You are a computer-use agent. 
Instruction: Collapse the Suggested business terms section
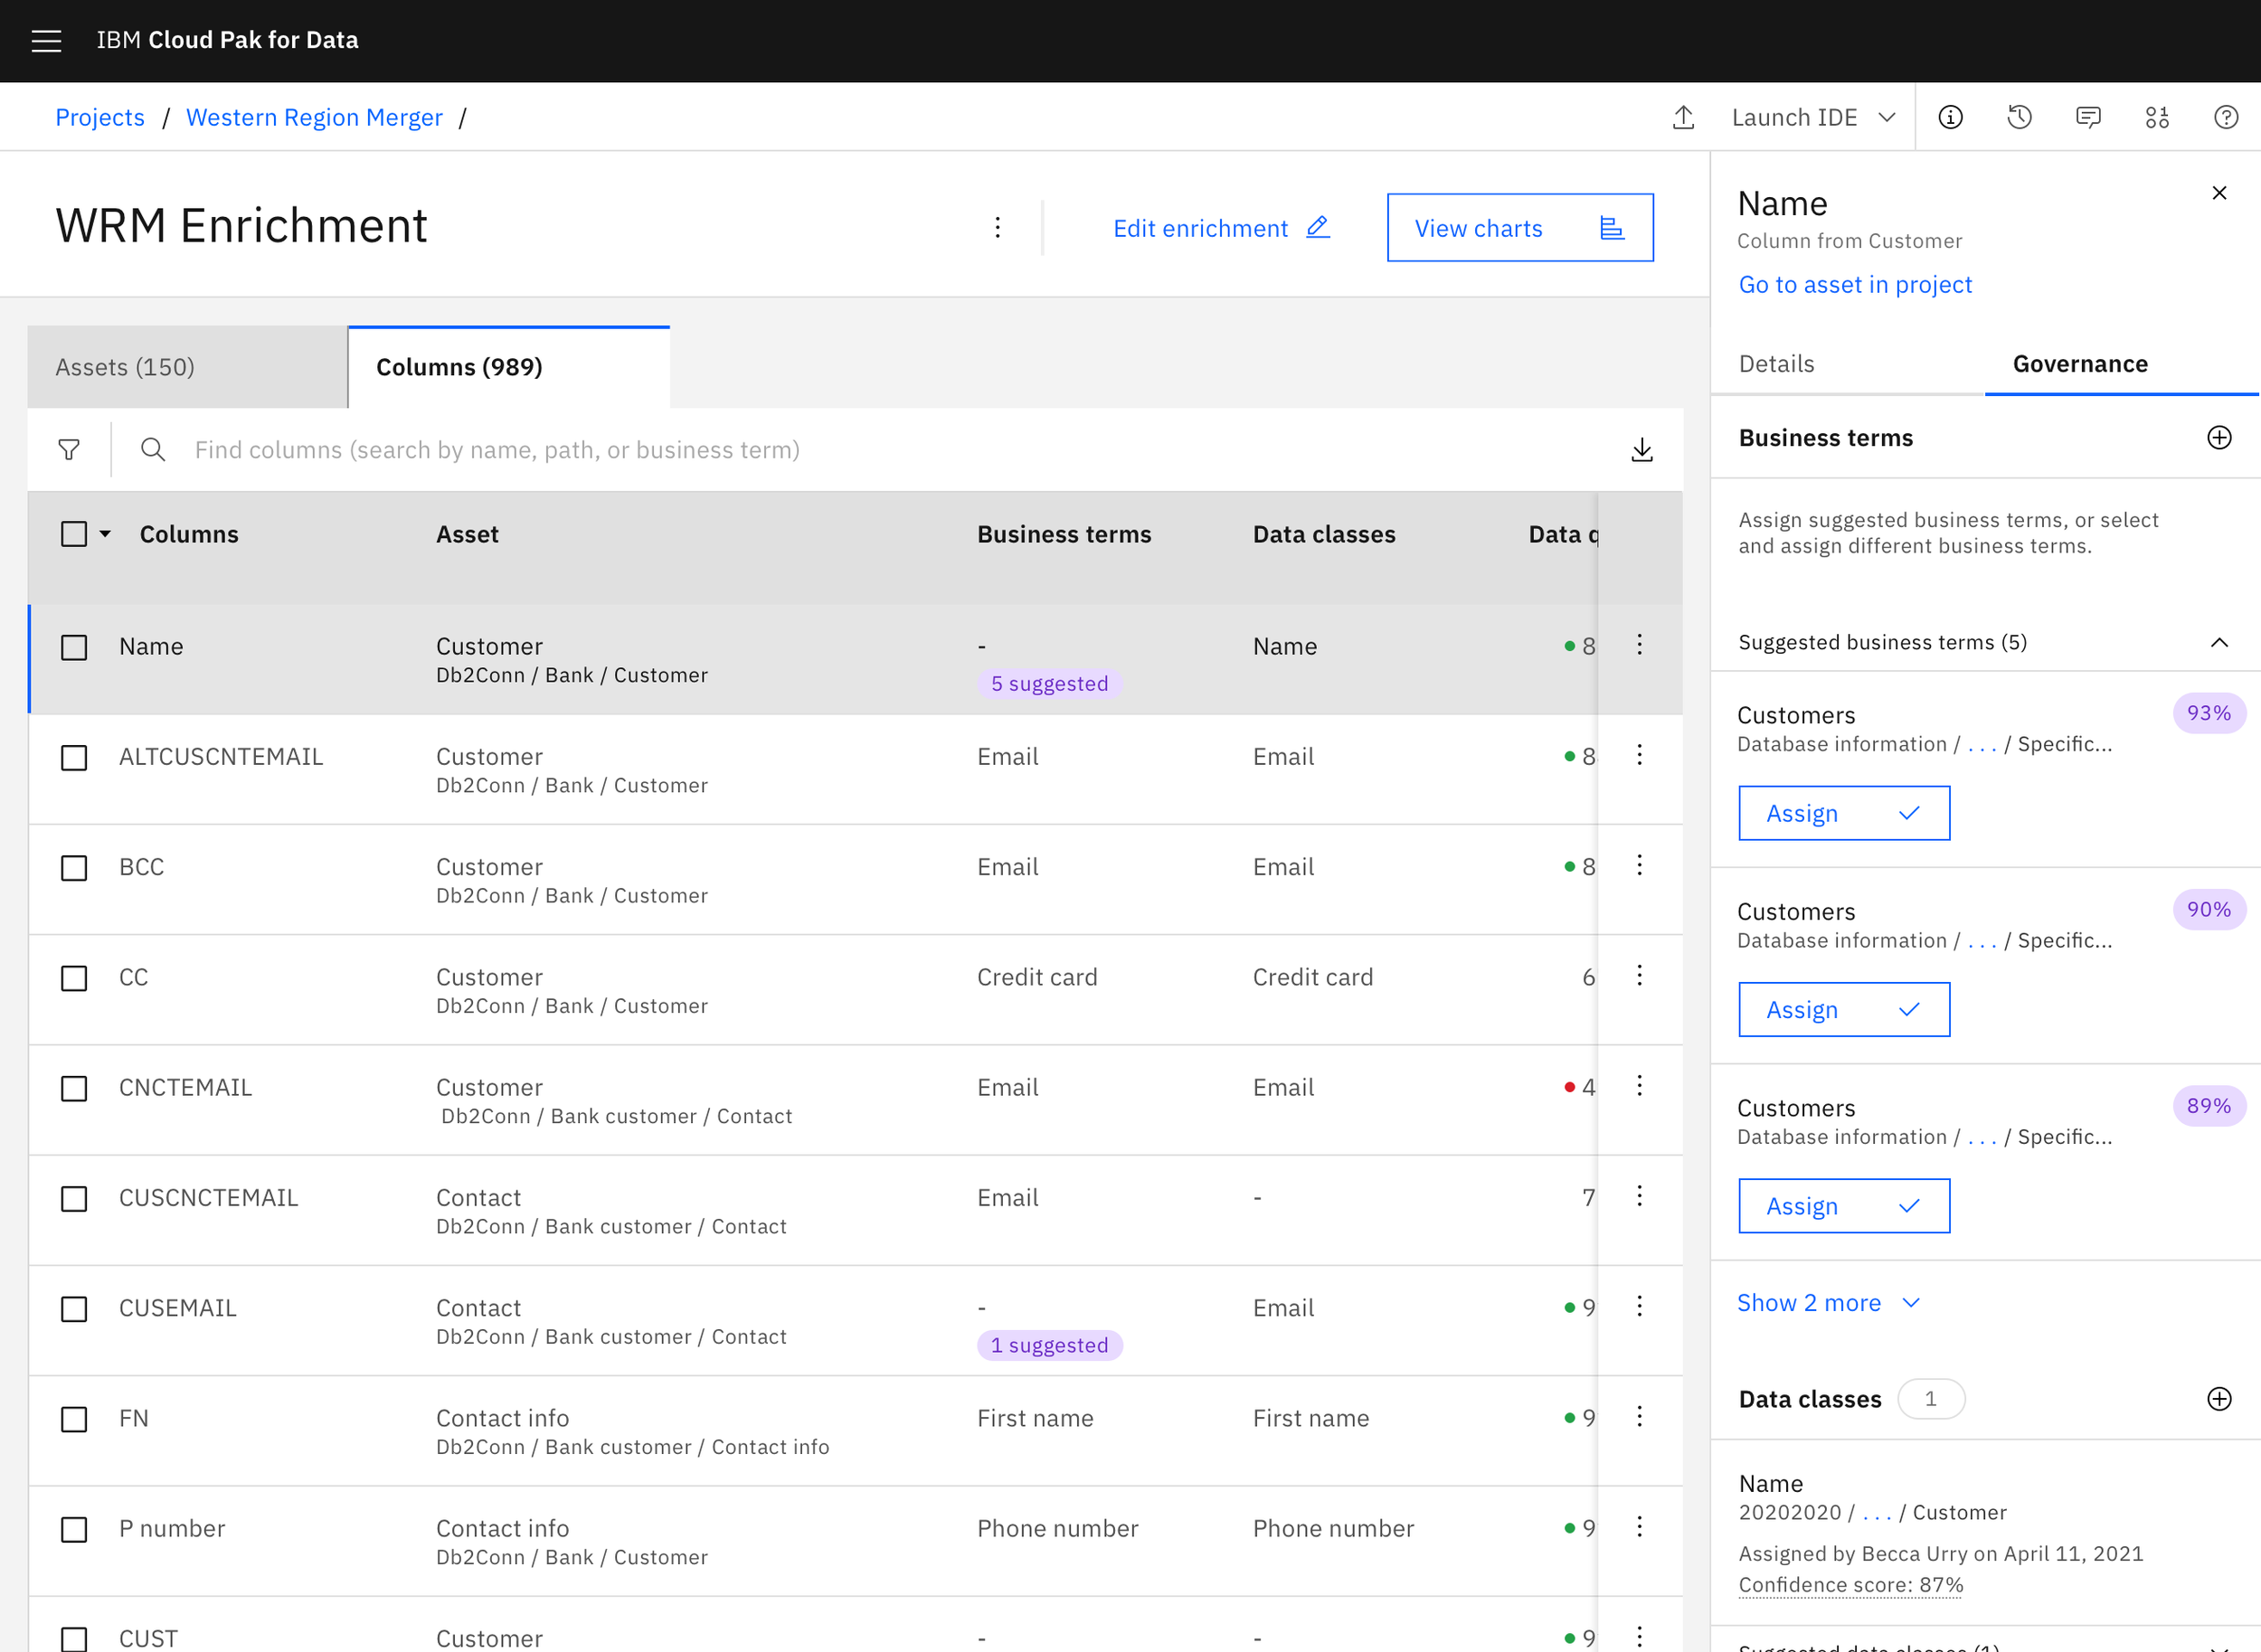coord(2219,642)
